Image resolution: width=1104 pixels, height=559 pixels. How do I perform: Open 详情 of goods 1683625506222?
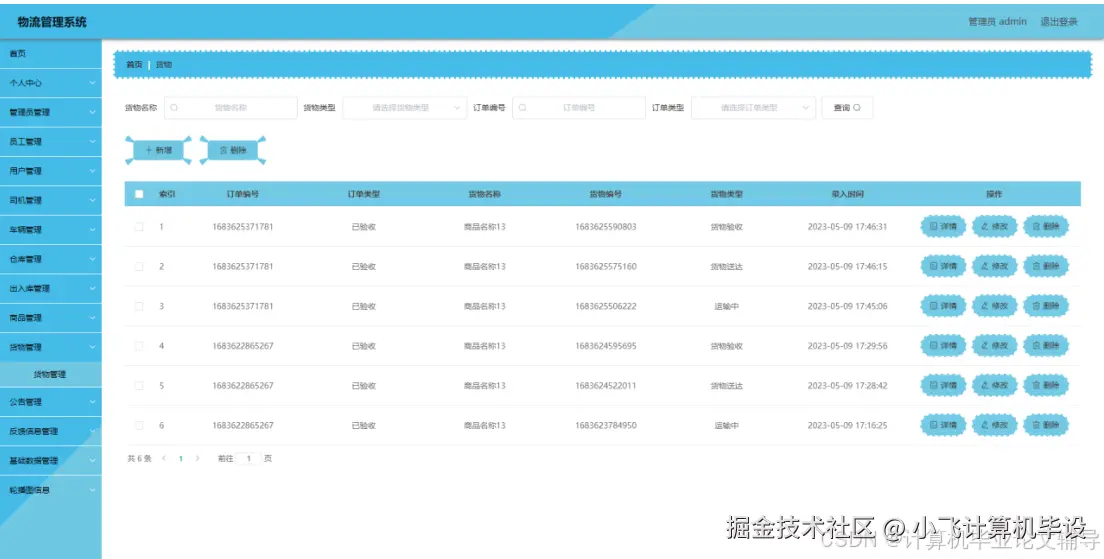tap(943, 306)
